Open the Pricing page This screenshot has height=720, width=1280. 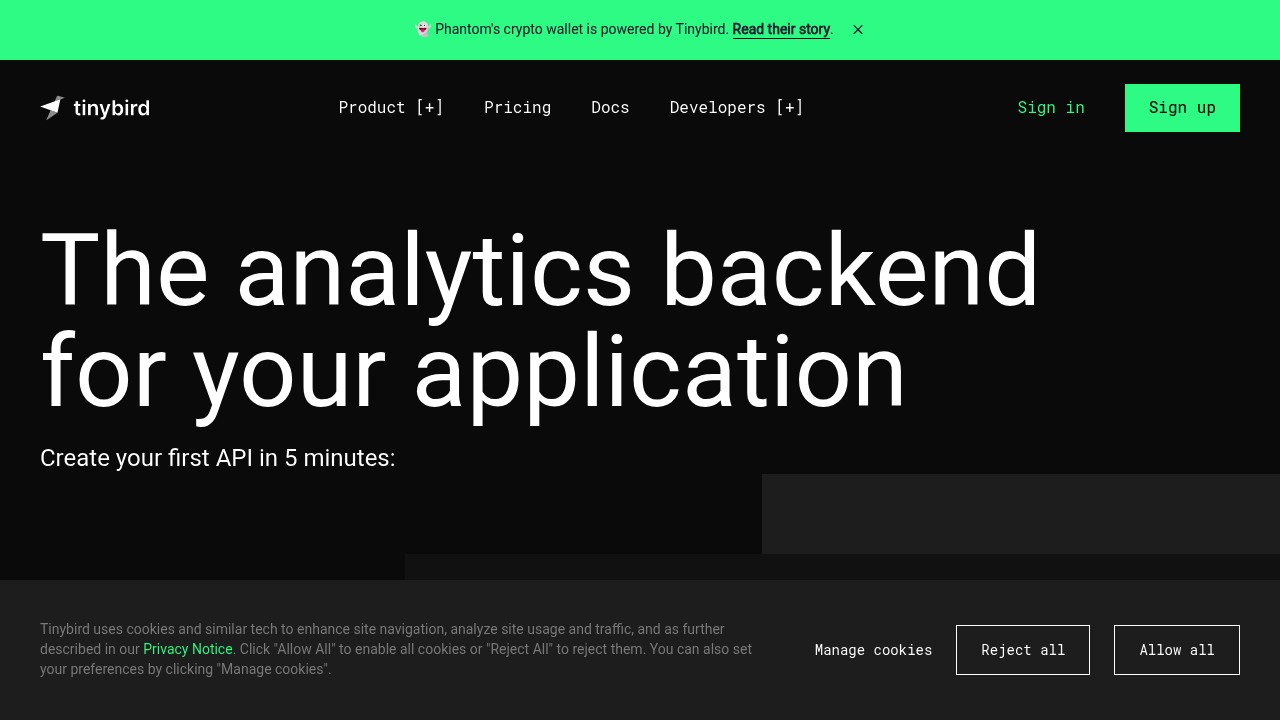coord(517,108)
